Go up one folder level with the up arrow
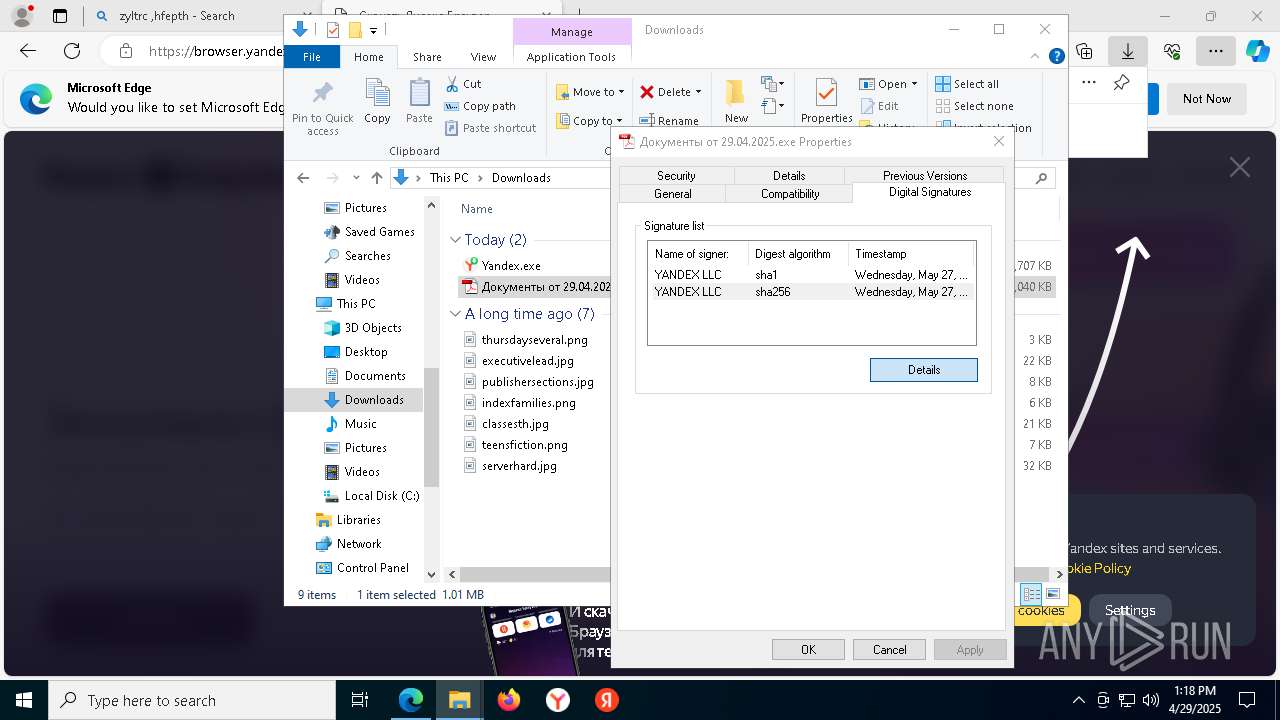 pos(376,178)
